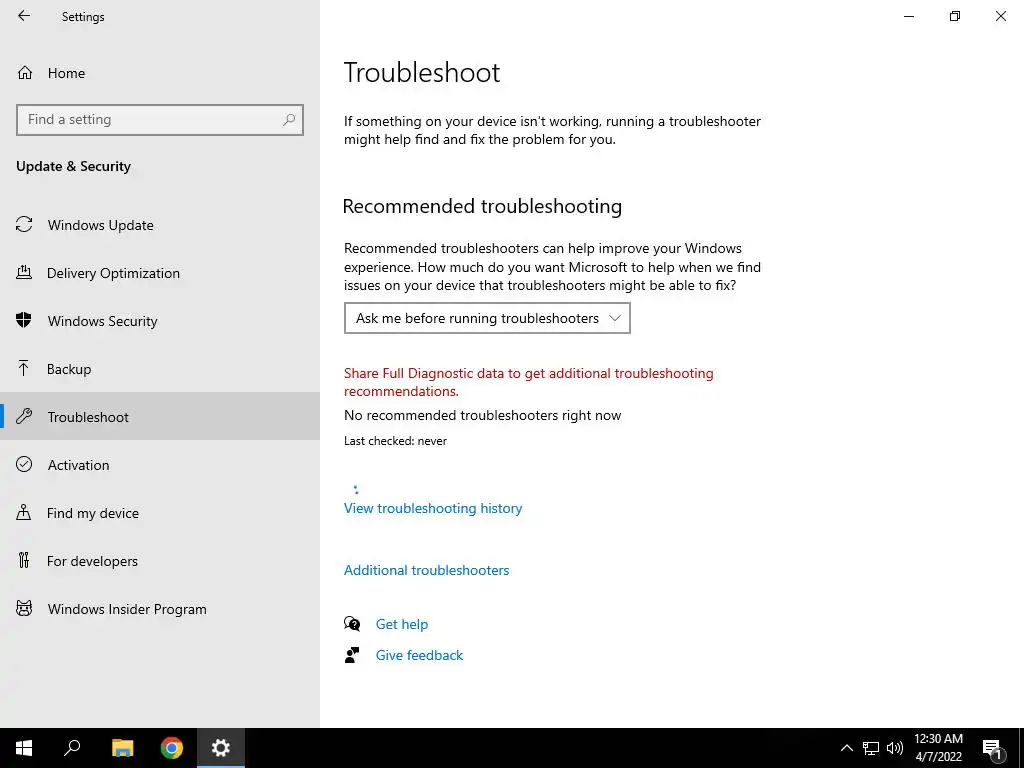Click the Home house icon
This screenshot has width=1024, height=768.
point(25,72)
